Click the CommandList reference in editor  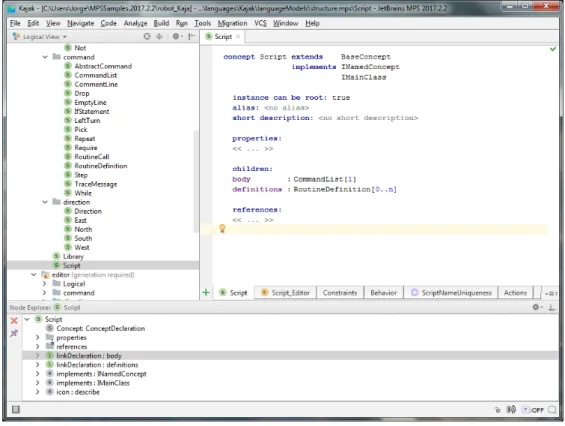[318, 179]
